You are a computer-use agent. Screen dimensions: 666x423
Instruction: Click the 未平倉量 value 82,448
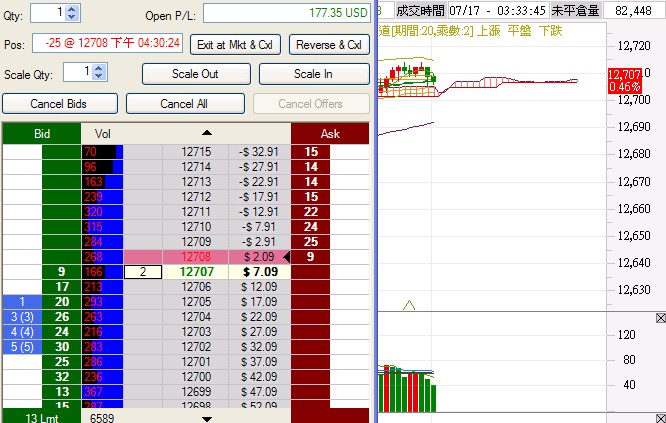click(633, 10)
